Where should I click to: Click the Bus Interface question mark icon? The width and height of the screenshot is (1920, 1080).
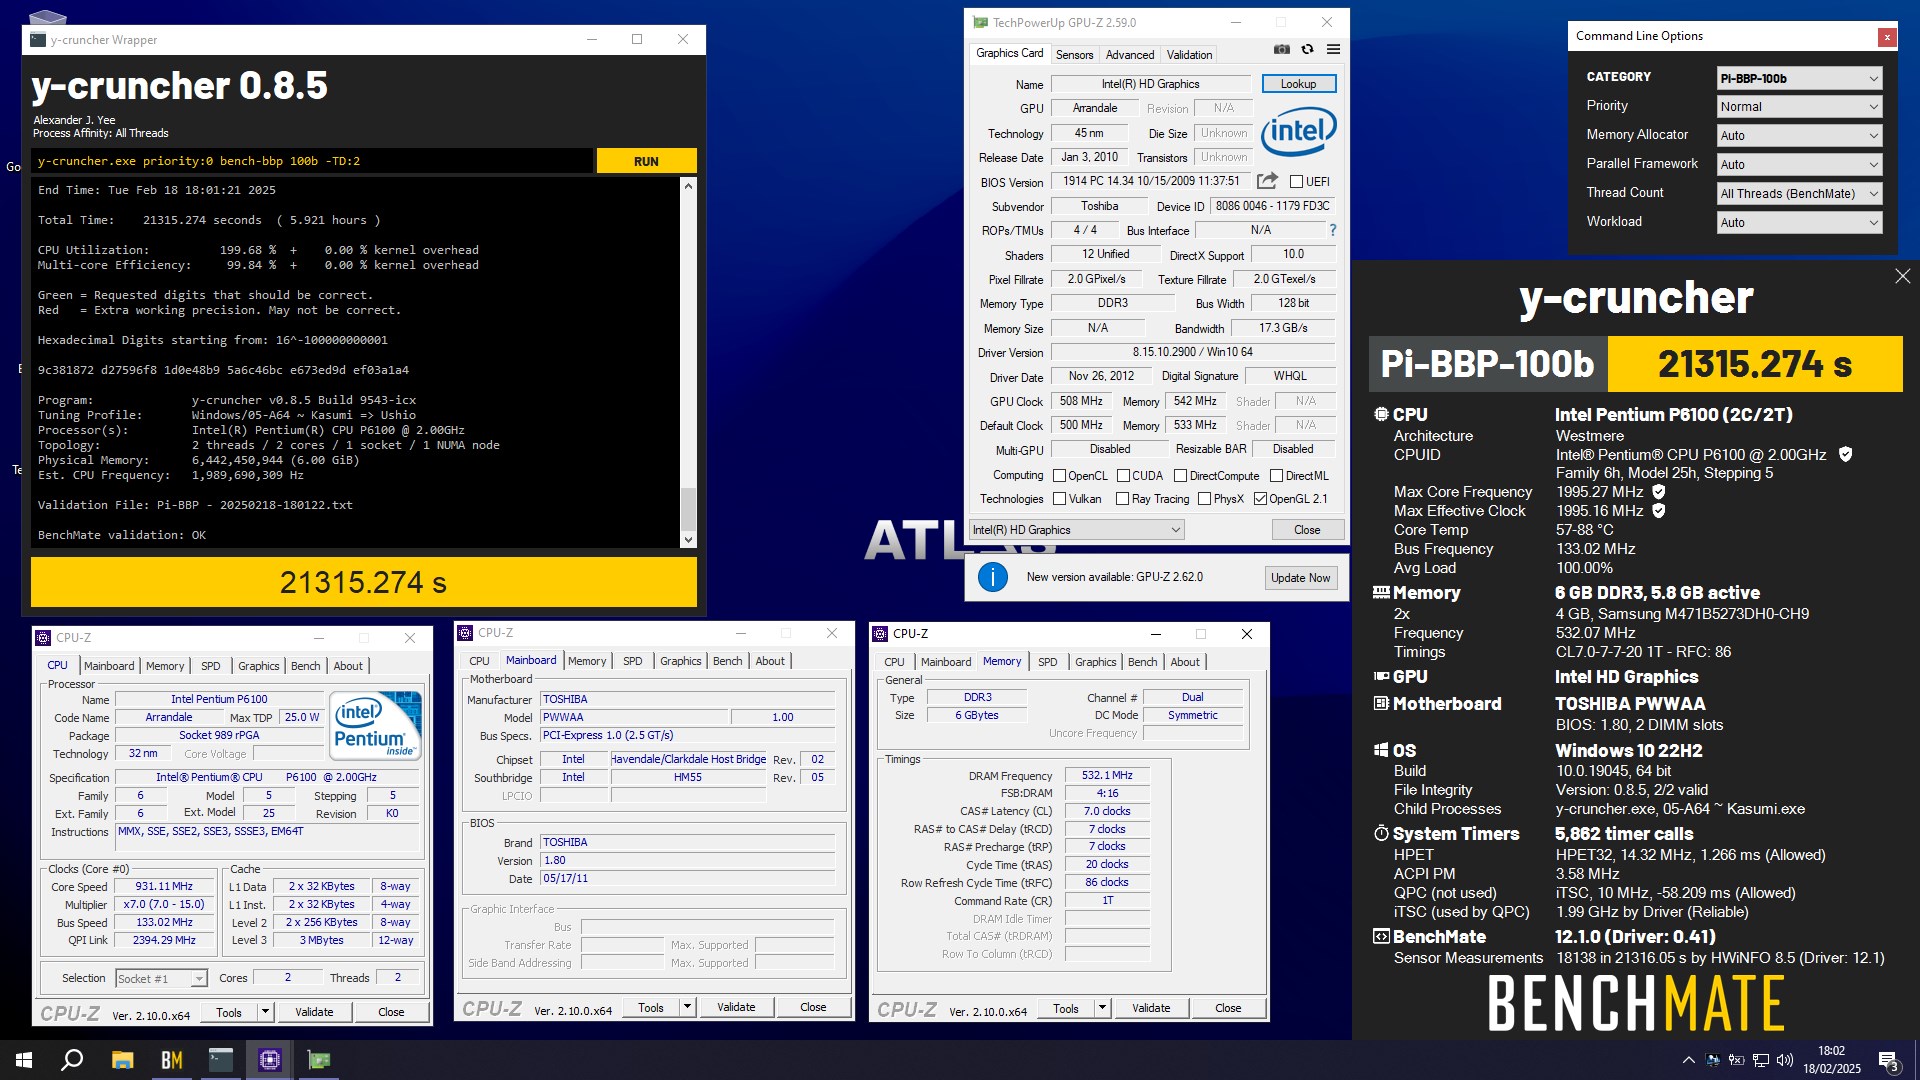coord(1332,230)
